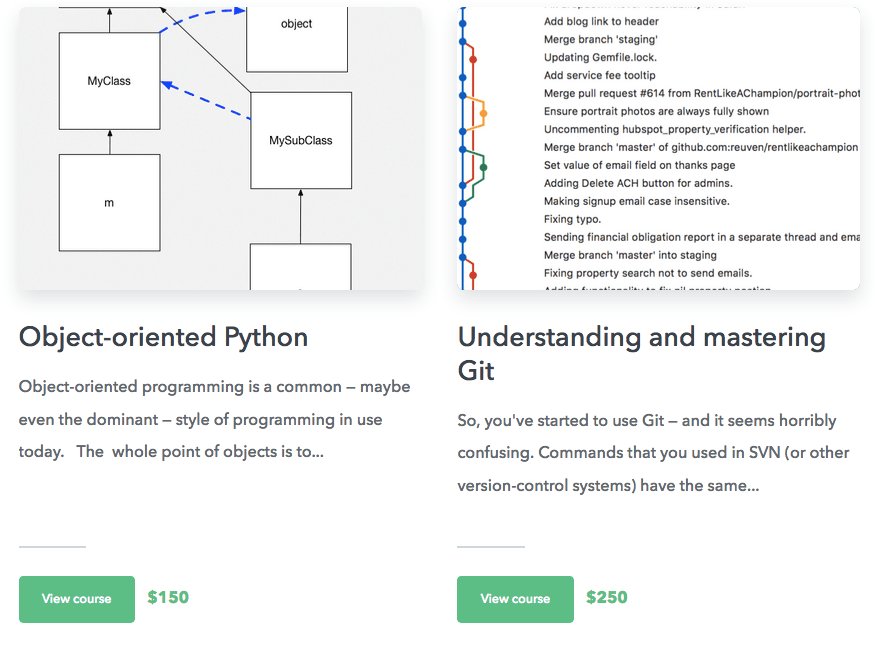
Task: Click the $150 price label
Action: [x=168, y=598]
